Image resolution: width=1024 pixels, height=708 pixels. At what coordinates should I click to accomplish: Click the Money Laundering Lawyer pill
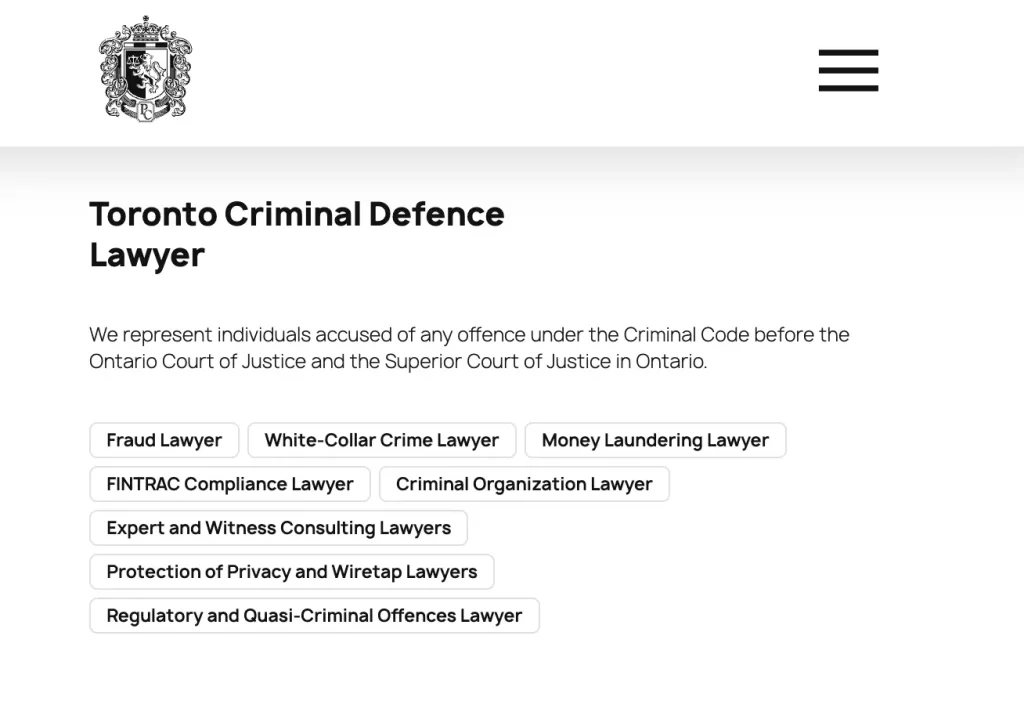click(x=655, y=440)
